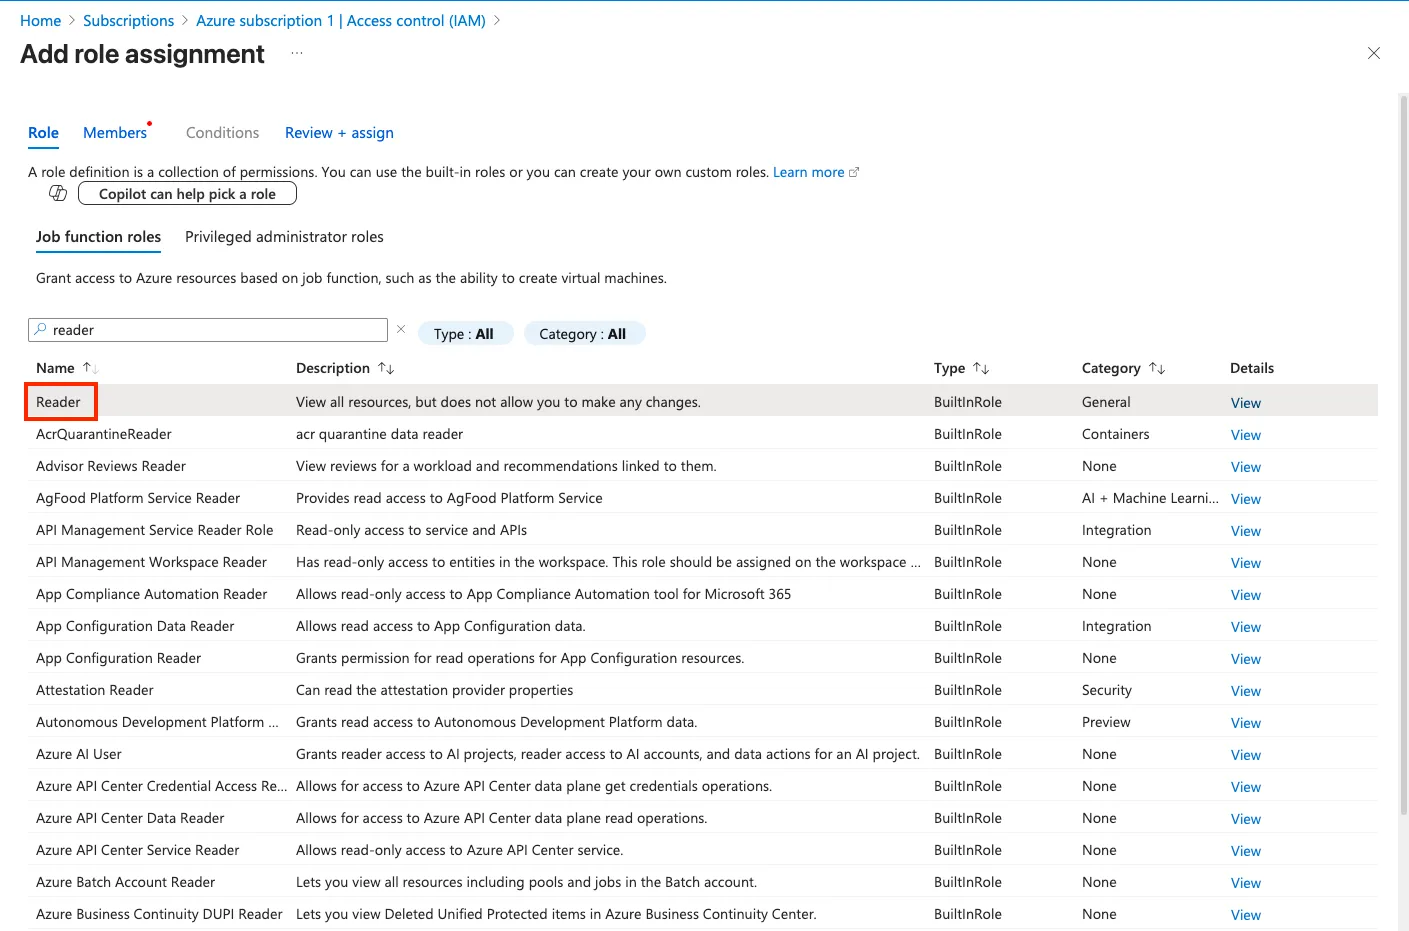Clear the reader search with X icon
This screenshot has height=931, width=1409.
tap(401, 329)
